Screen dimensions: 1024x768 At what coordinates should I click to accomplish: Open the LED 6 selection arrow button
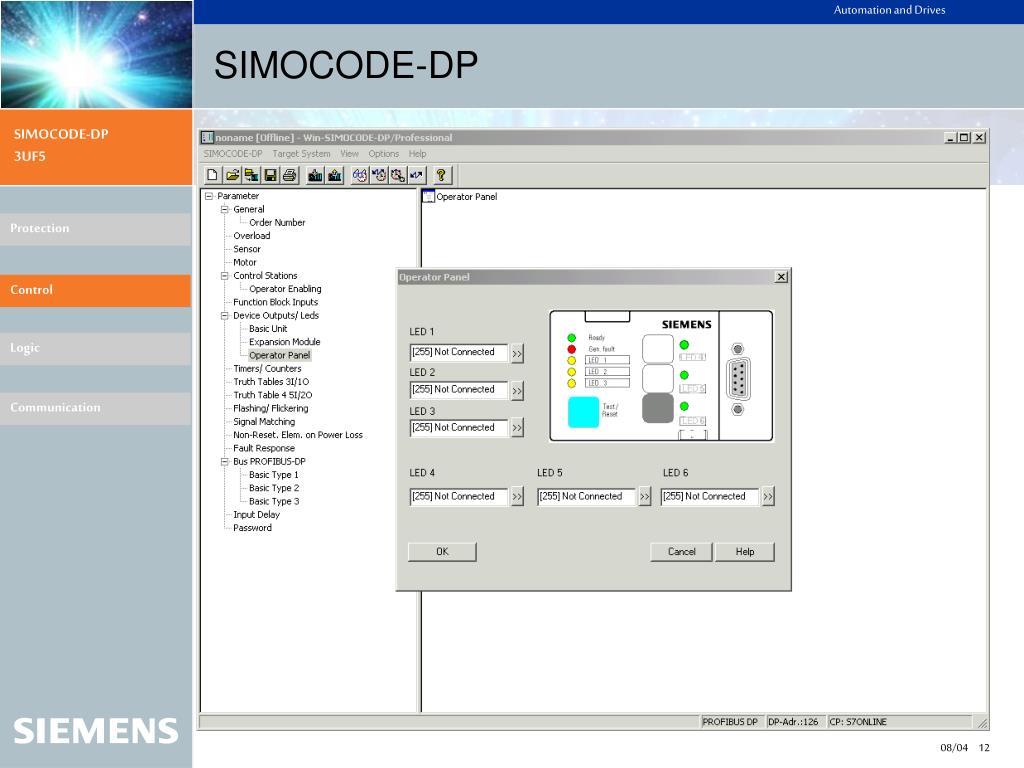pos(768,497)
